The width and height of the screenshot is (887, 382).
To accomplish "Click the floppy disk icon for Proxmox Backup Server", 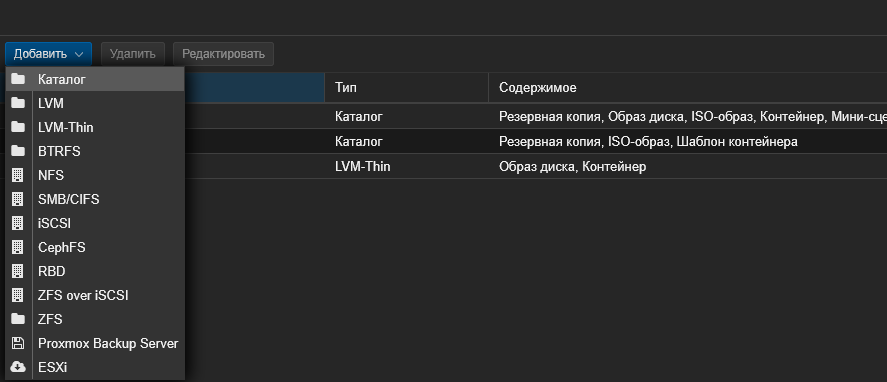I will tap(18, 344).
